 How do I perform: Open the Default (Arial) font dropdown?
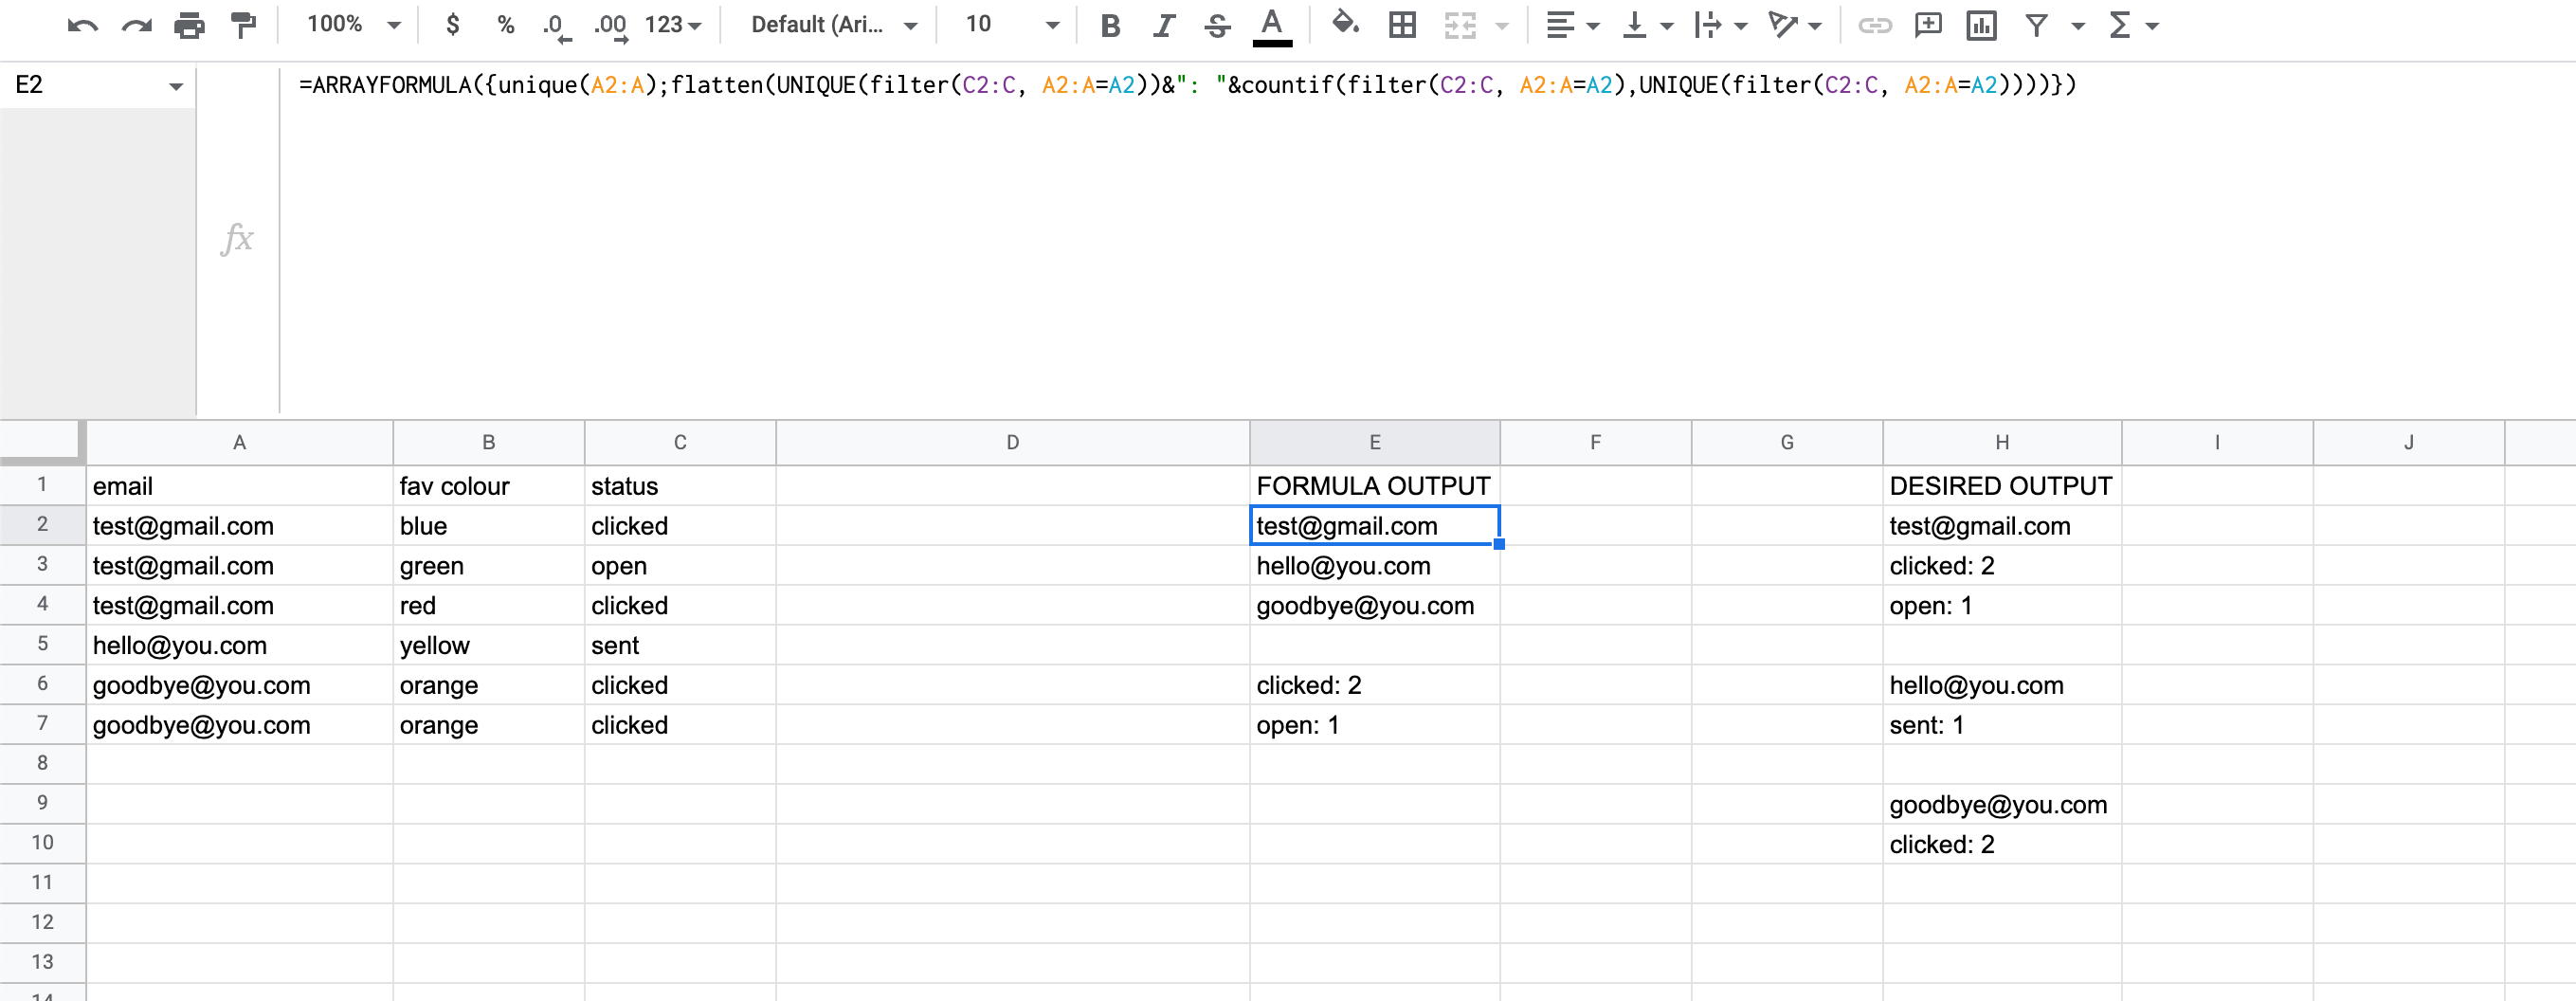click(x=834, y=25)
